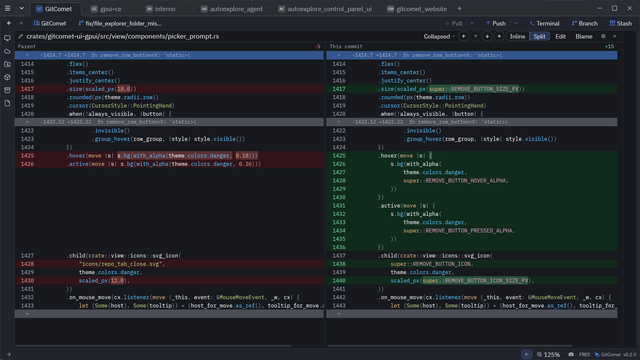Screen dimensions: 640x360
Task: Toggle Blame view
Action: coord(584,36)
